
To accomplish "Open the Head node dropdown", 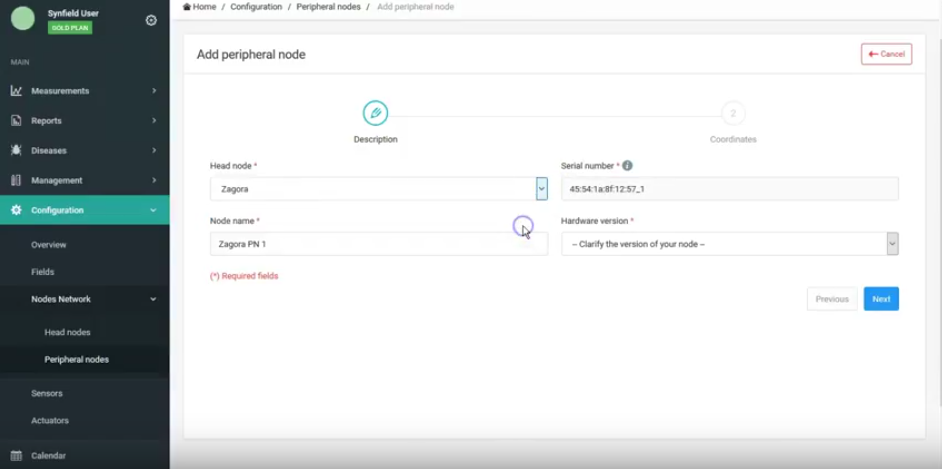I will point(541,188).
